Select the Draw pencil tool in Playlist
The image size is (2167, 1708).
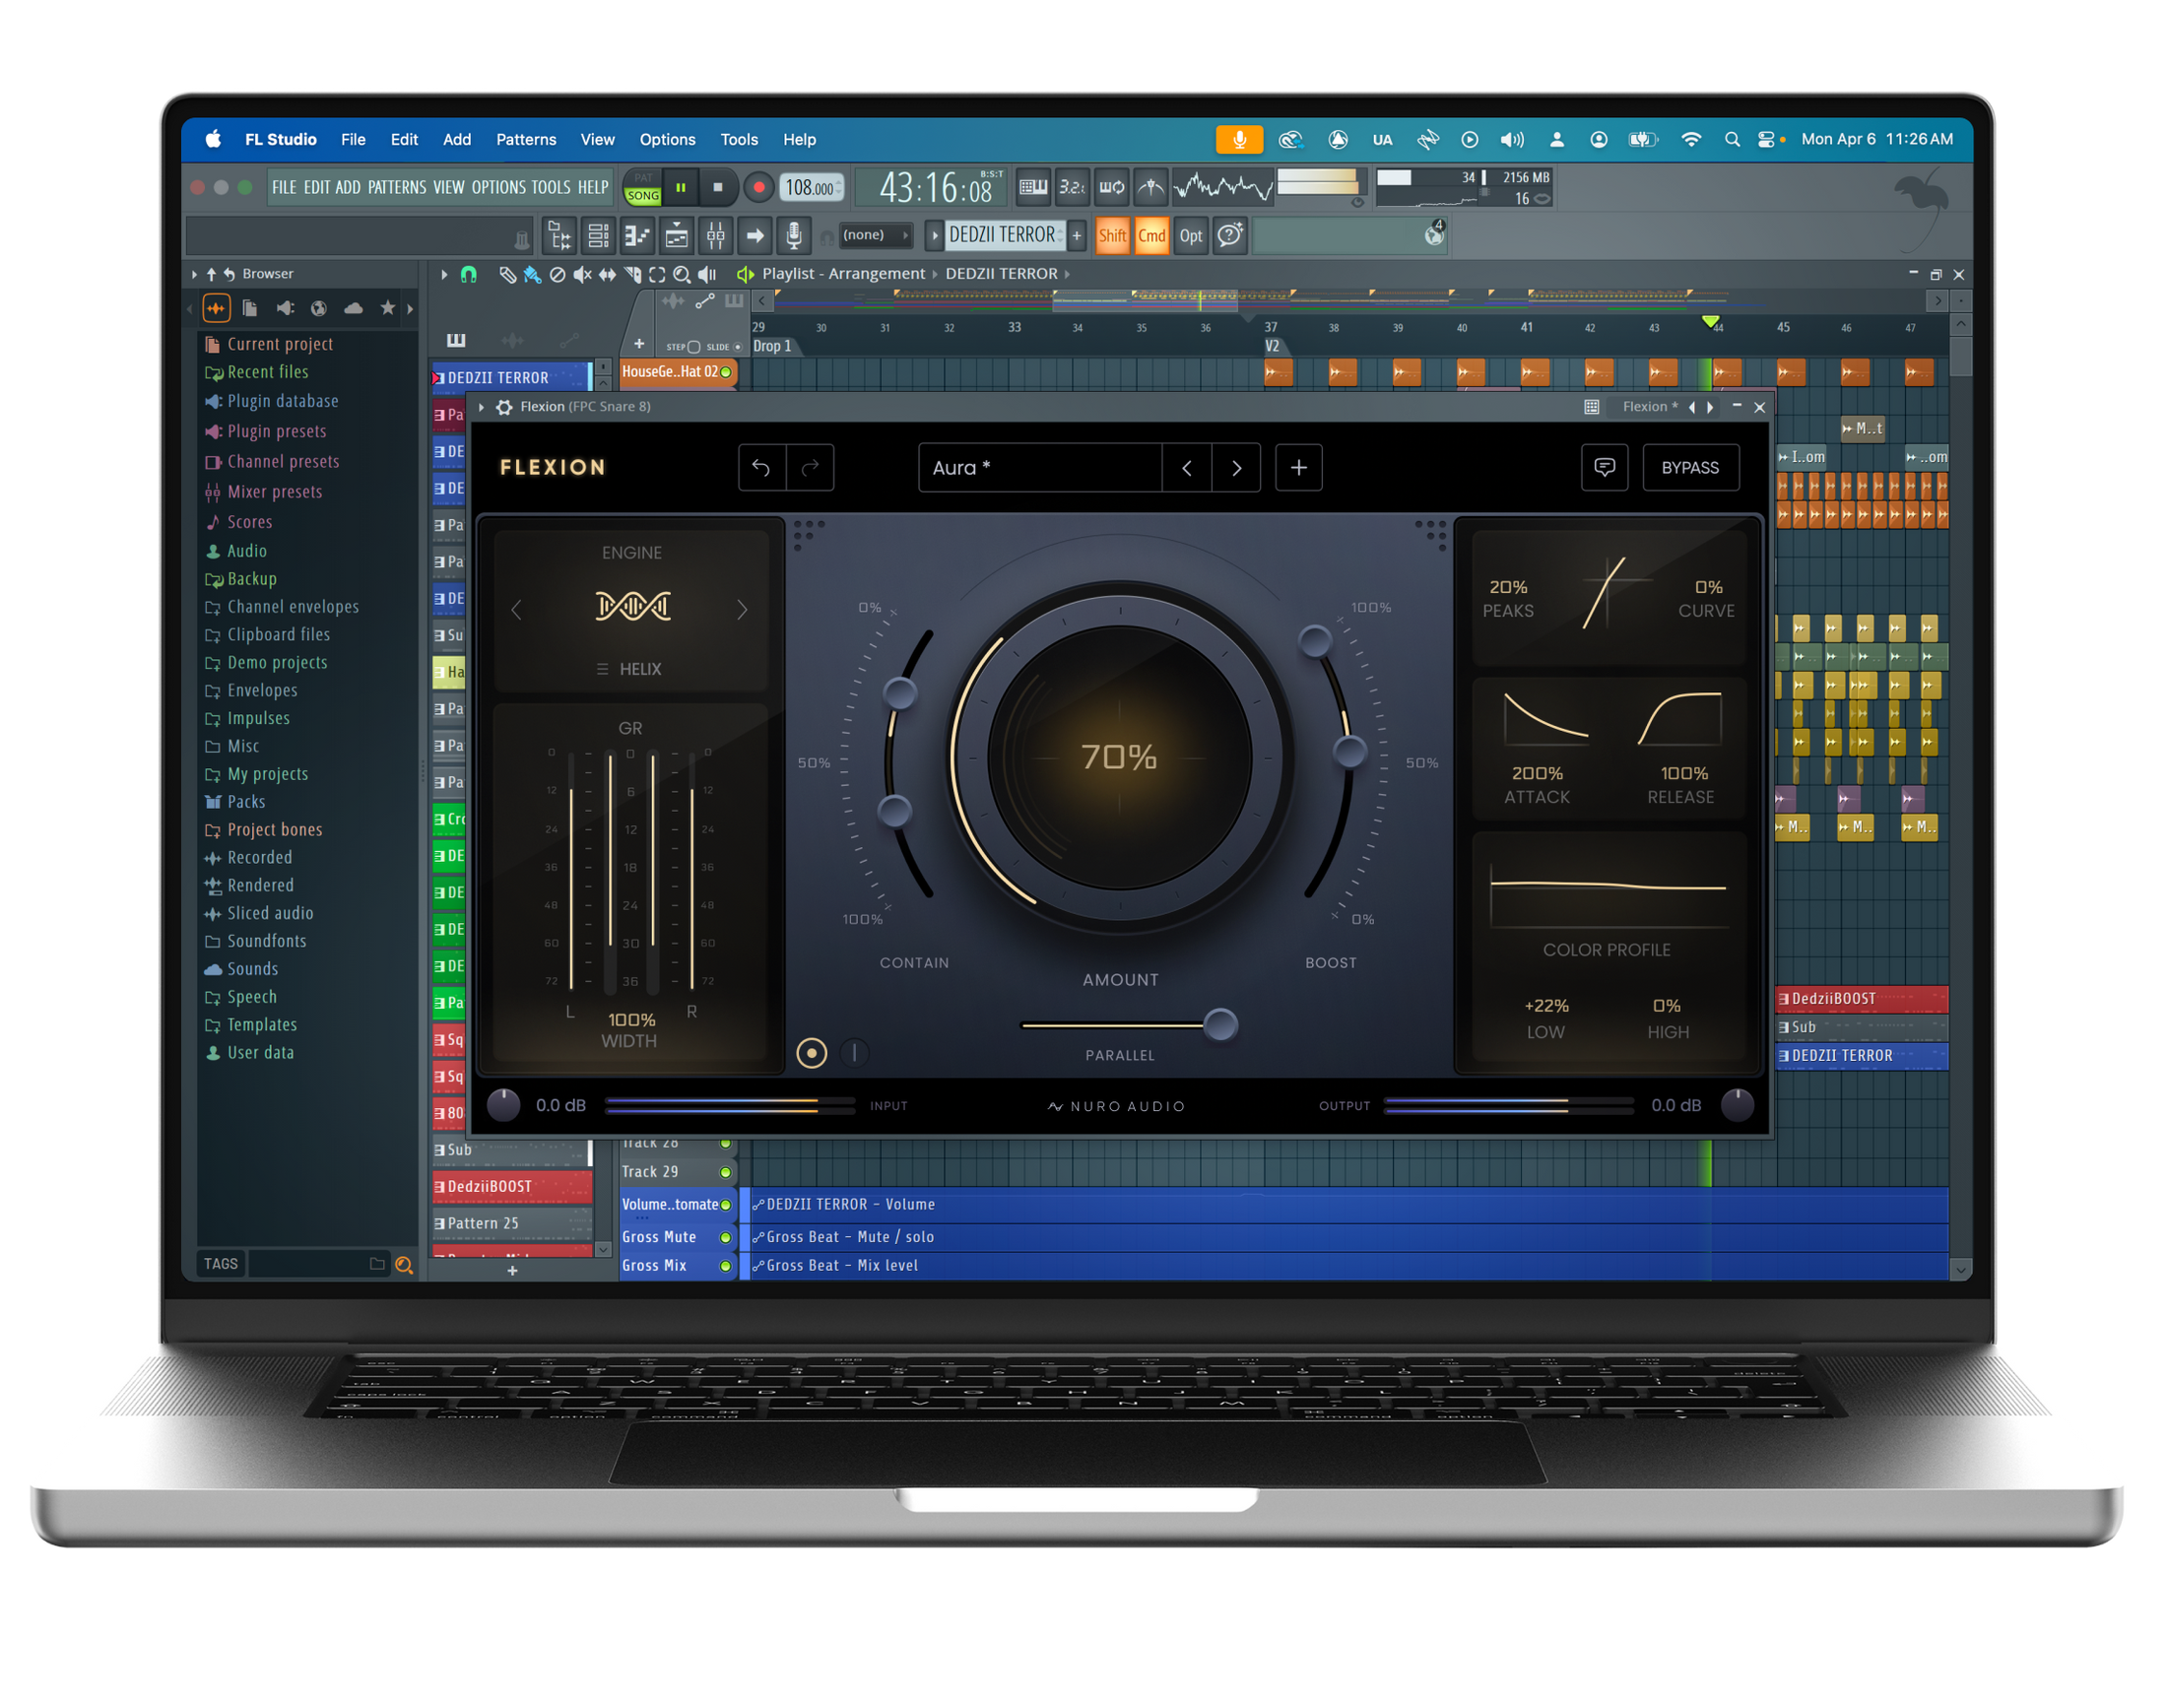[x=508, y=274]
